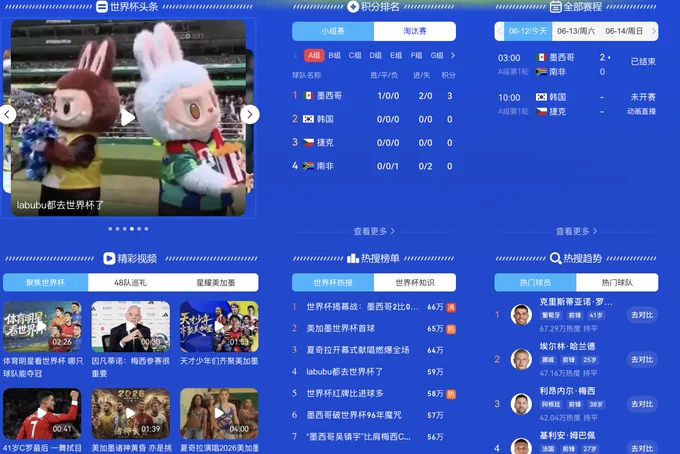Click 去对比 for 克里斯蒂亚诺·罗…
Viewport: 680px width, 454px height.
642,315
